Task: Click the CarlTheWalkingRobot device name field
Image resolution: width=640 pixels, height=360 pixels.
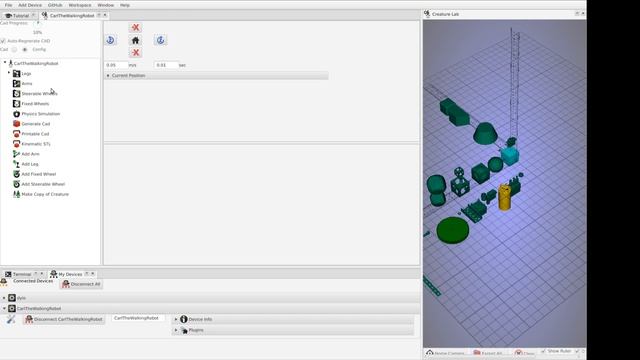Action: pos(138,318)
